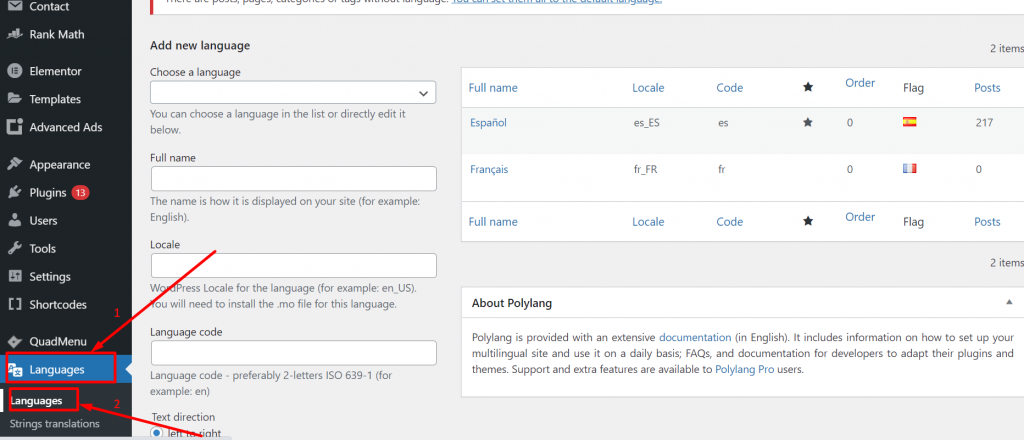Screen dimensions: 1024x440
Task: Open the Français language link
Action: click(x=488, y=169)
